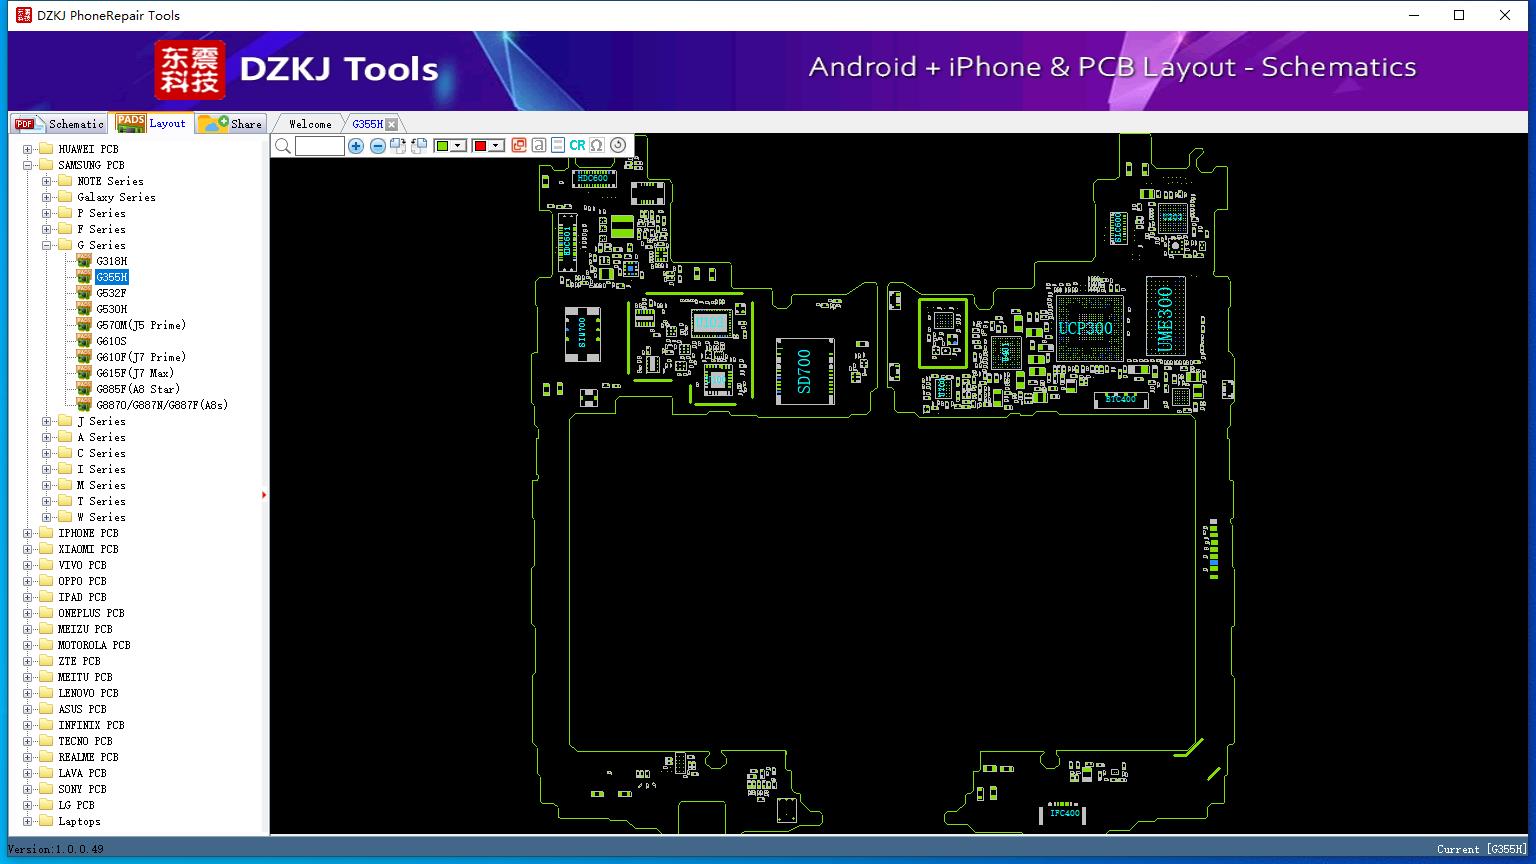
Task: Rotate the board layout counterclockwise
Action: tap(419, 146)
